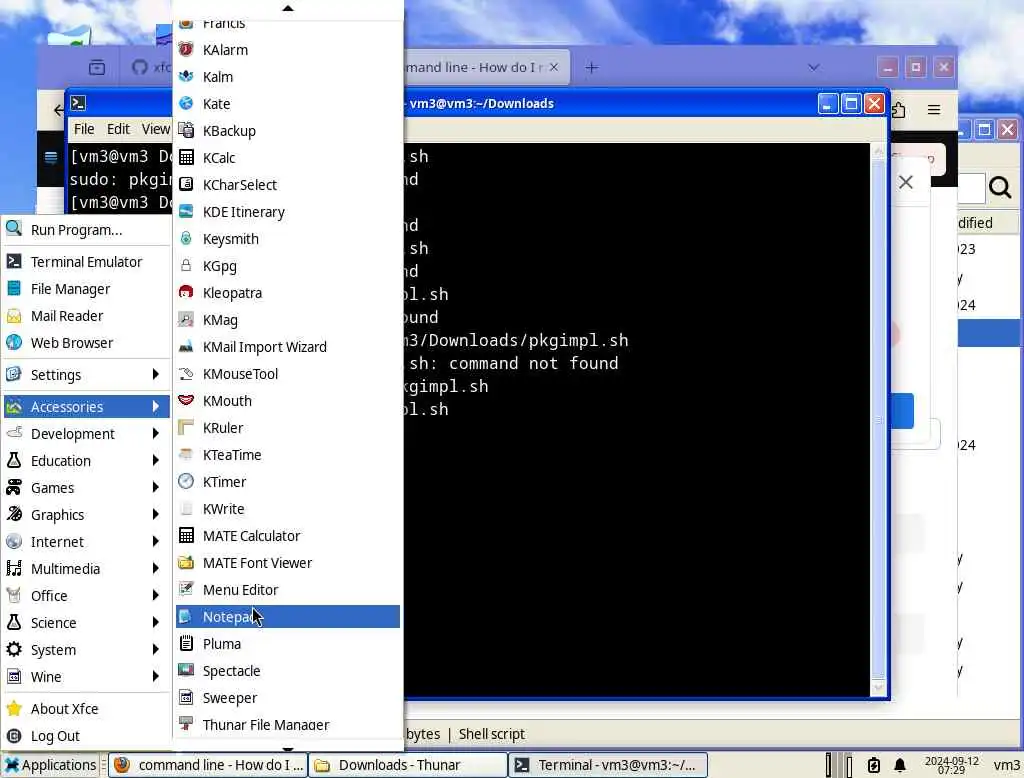The height and width of the screenshot is (778, 1024).
Task: Open the Menu Editor entry
Action: (x=287, y=589)
